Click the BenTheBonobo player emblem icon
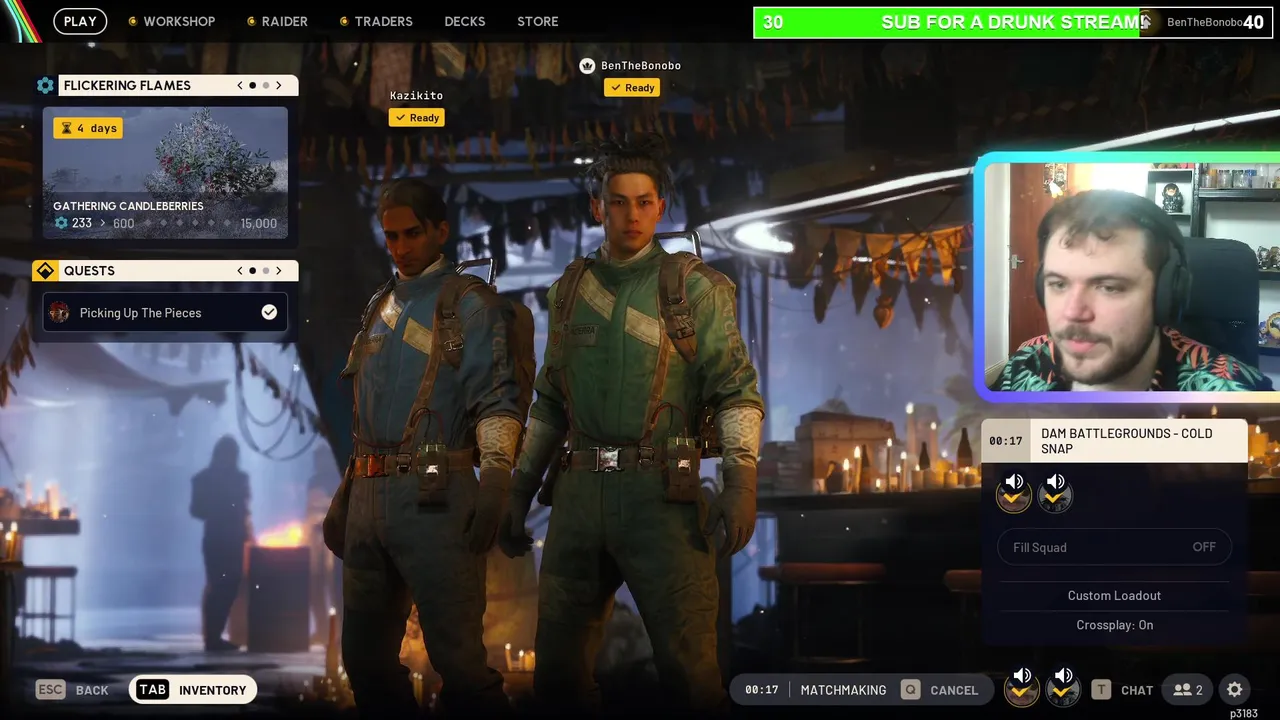 (x=587, y=66)
